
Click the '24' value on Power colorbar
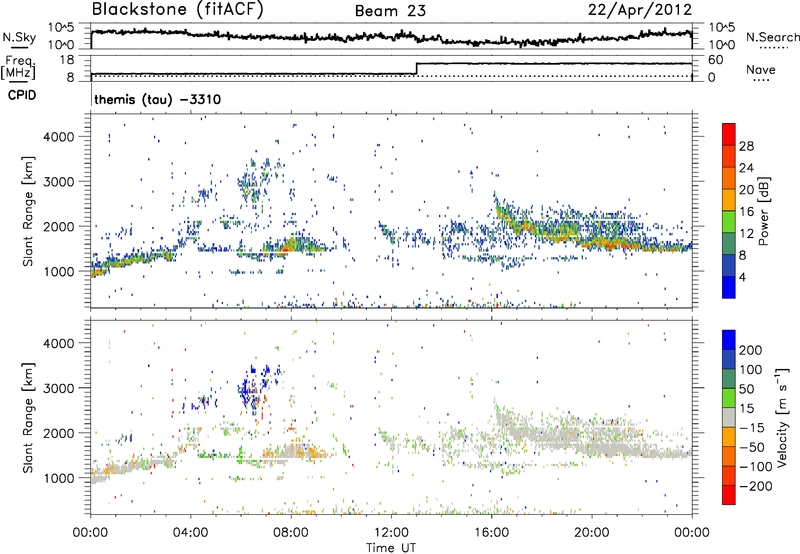coord(746,168)
